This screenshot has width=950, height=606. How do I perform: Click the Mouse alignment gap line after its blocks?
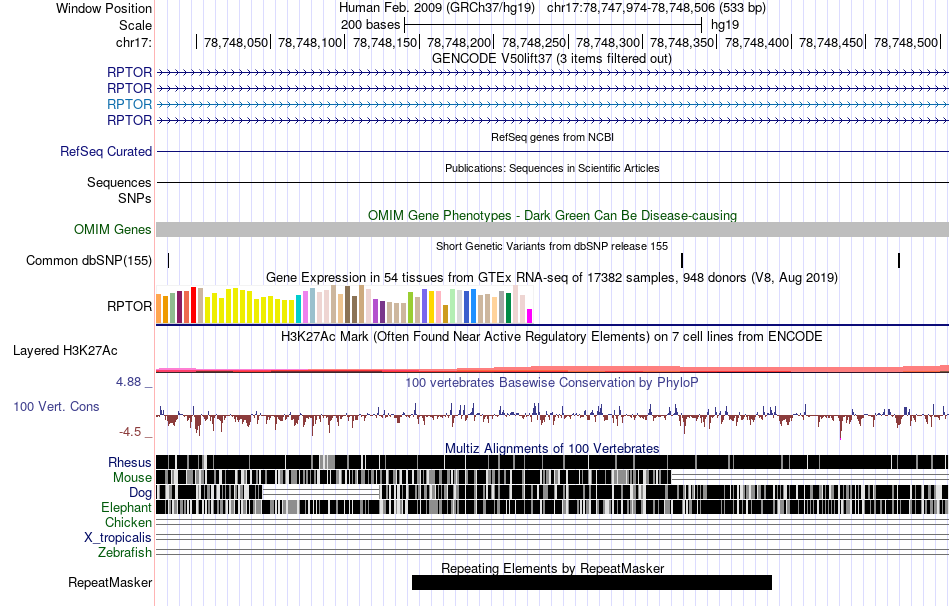(x=810, y=478)
